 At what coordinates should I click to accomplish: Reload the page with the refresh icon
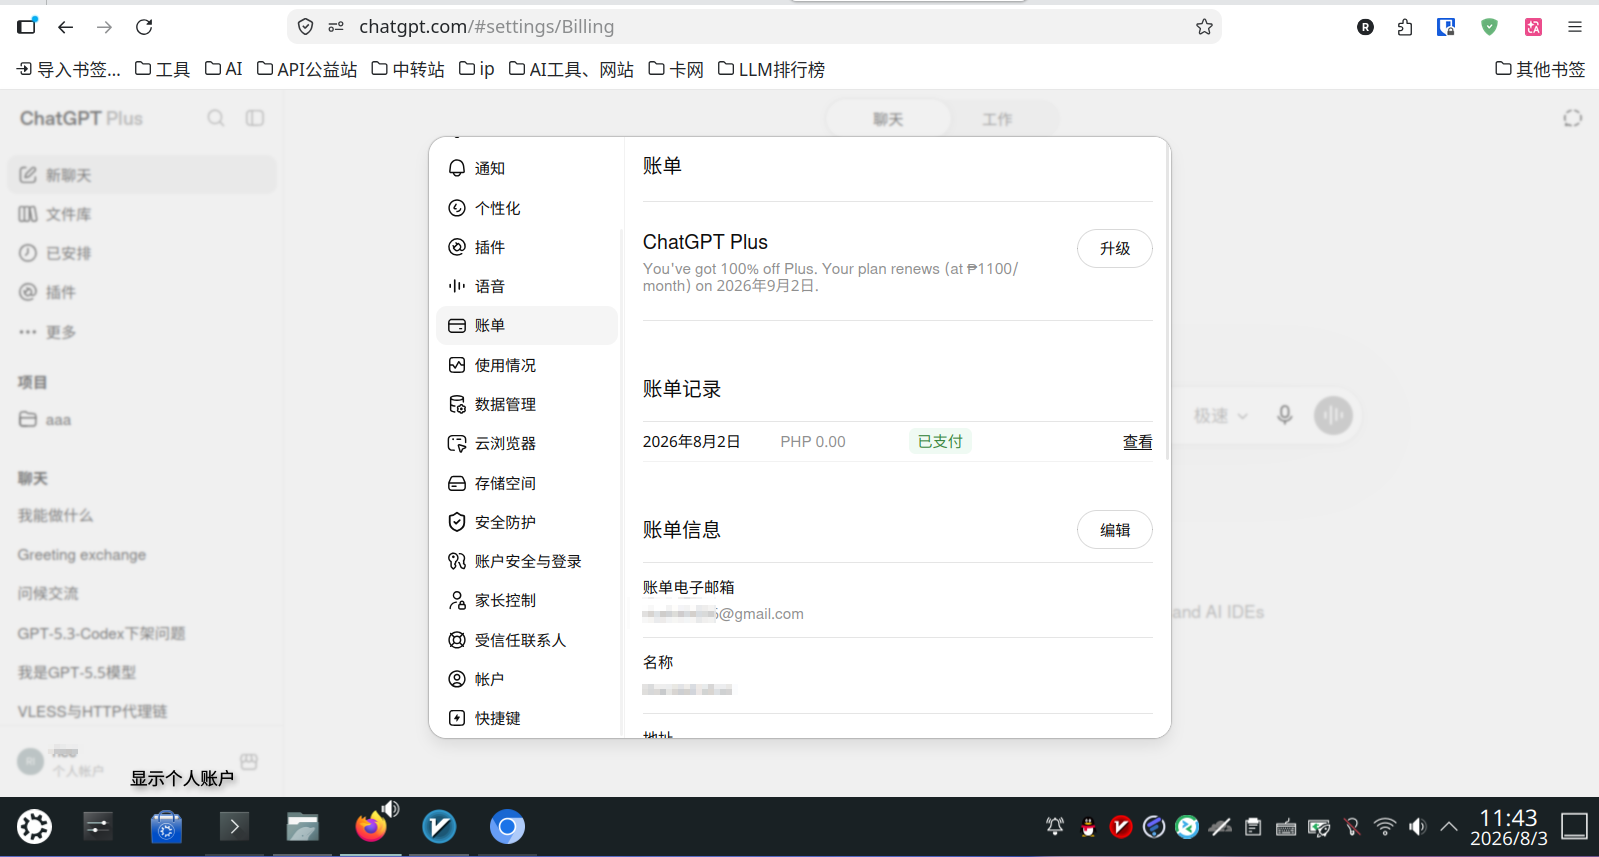(144, 27)
